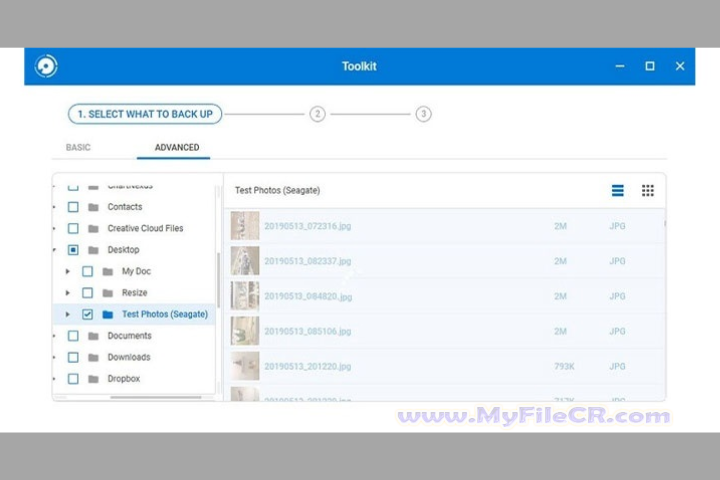Uncheck the Test Photos (Seagate) checkbox
720x480 pixels.
click(x=87, y=314)
